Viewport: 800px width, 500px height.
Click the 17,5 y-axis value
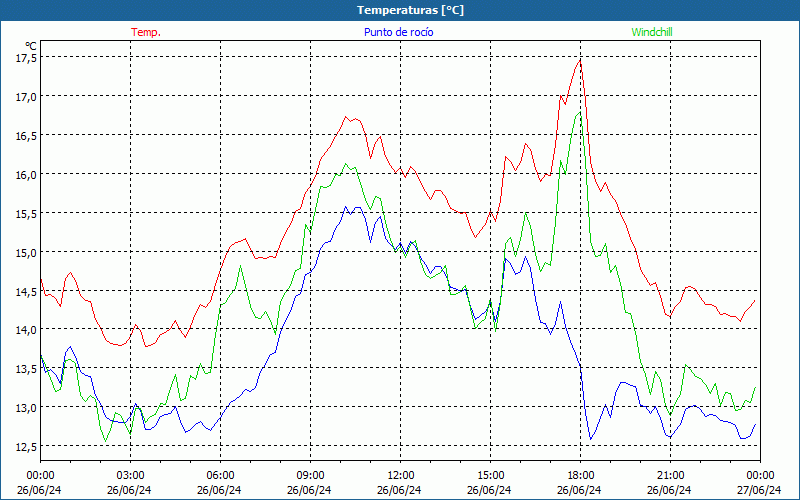pos(26,58)
